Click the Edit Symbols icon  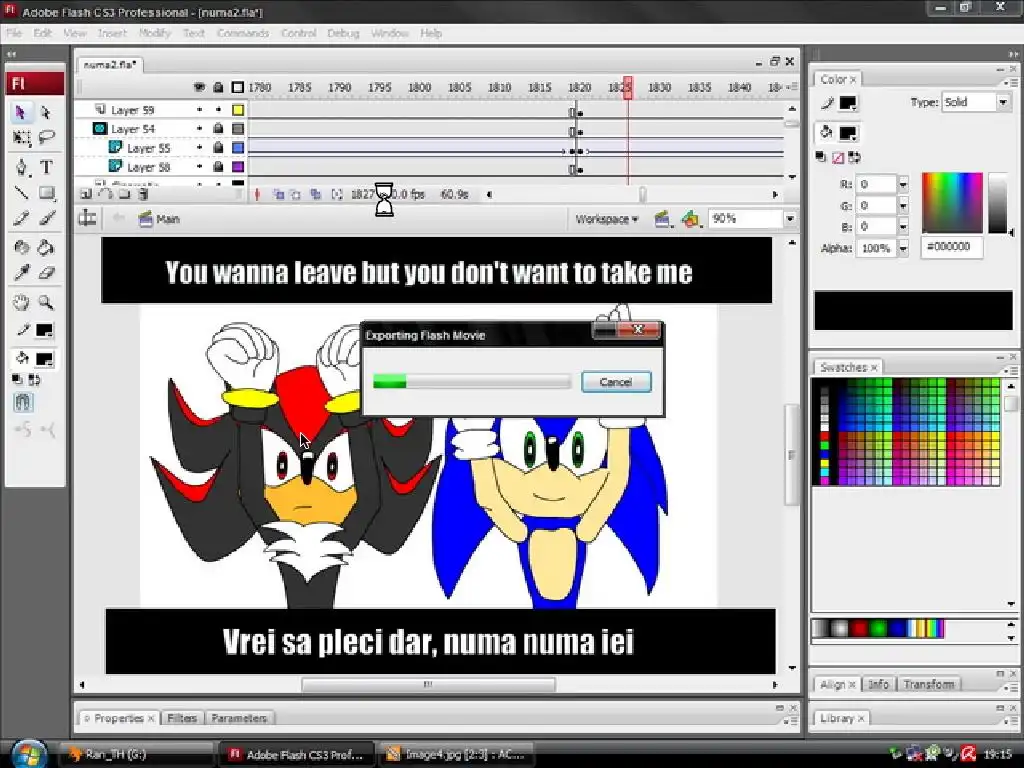[x=691, y=219]
